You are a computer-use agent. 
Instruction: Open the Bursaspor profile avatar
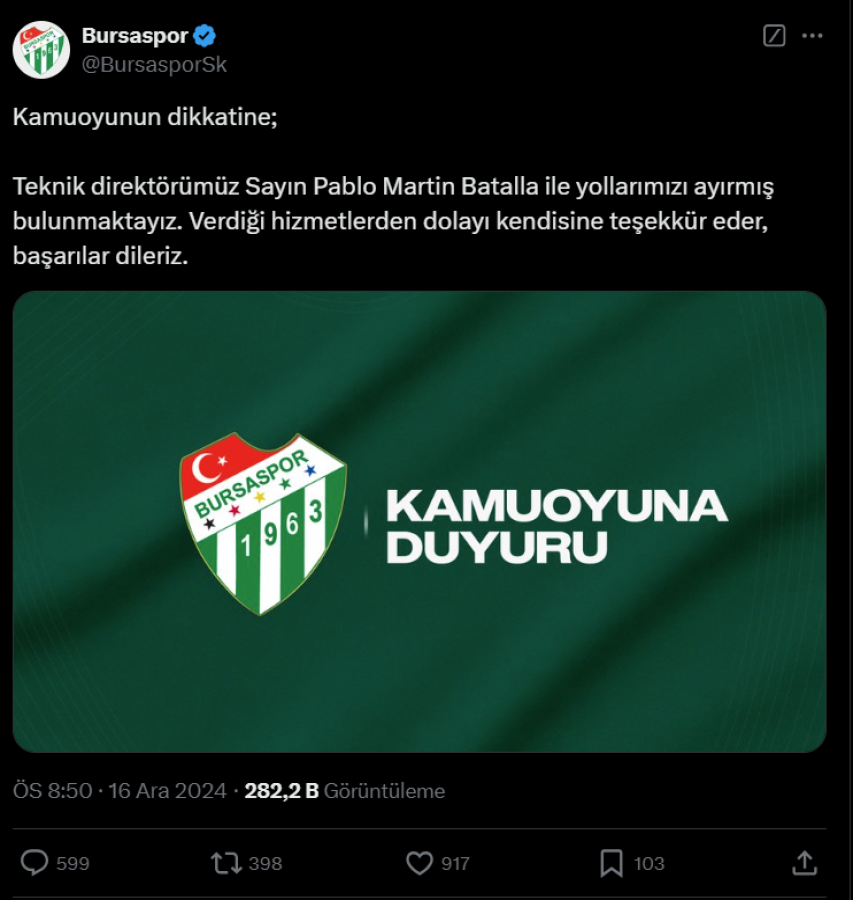tap(41, 49)
